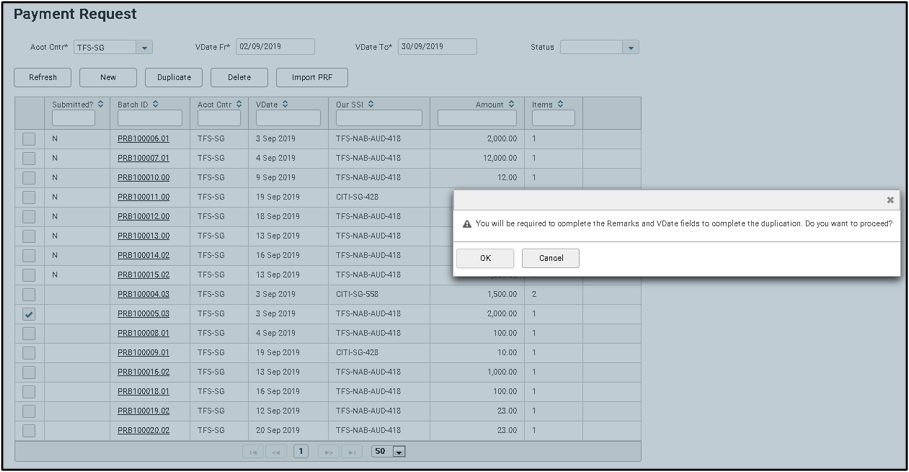This screenshot has width=909, height=472.
Task: Open the rows-per-page dropdown showing 50
Action: click(x=399, y=452)
